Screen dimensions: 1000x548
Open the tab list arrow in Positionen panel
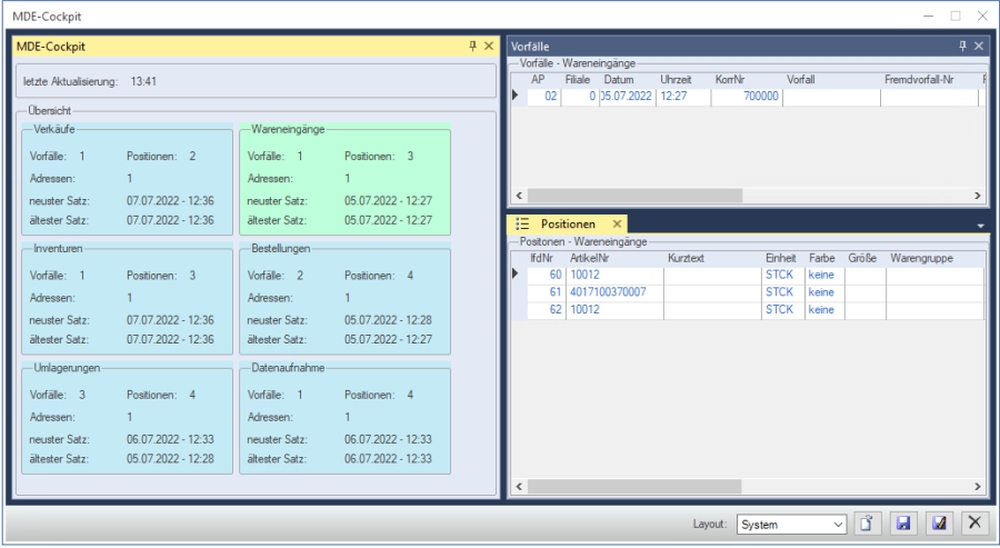pos(980,226)
